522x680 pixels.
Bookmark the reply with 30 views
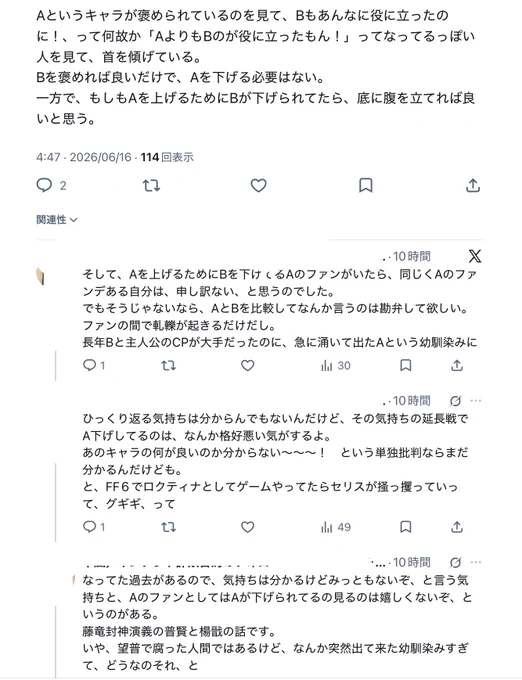click(405, 366)
